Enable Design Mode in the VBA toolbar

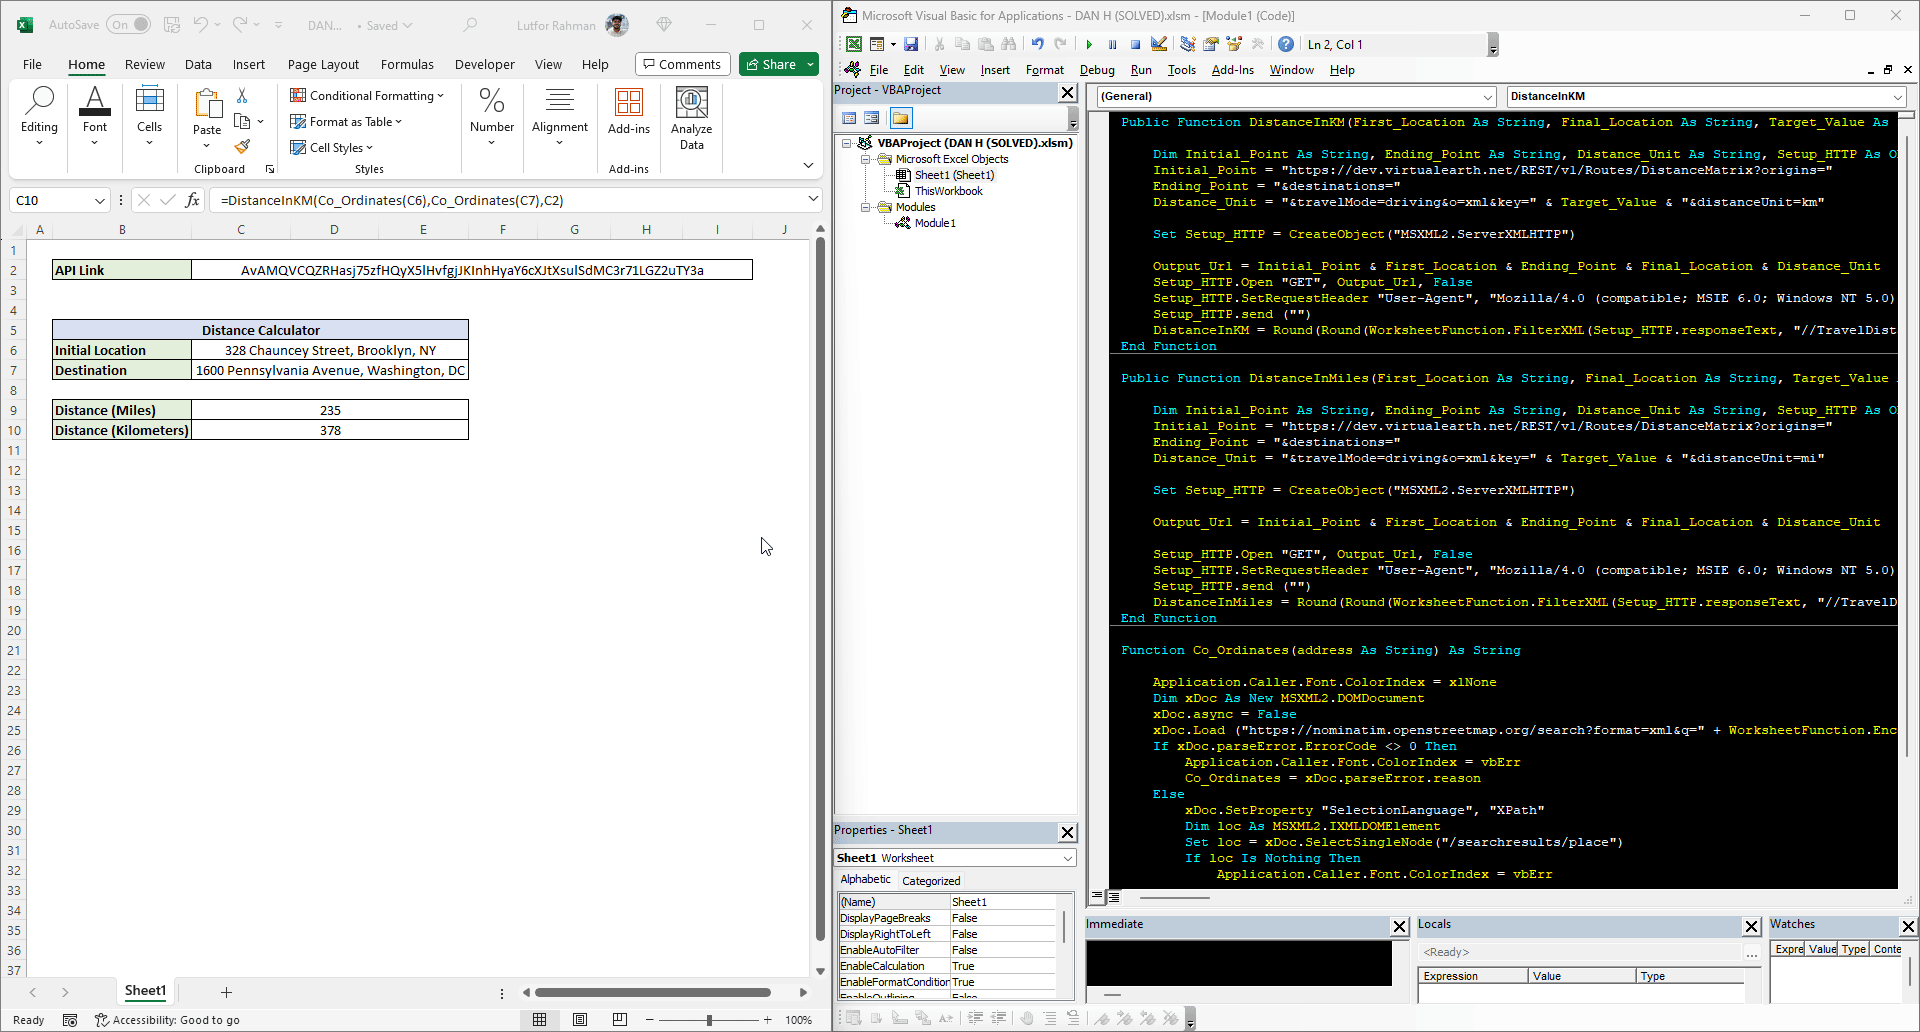pos(1157,44)
